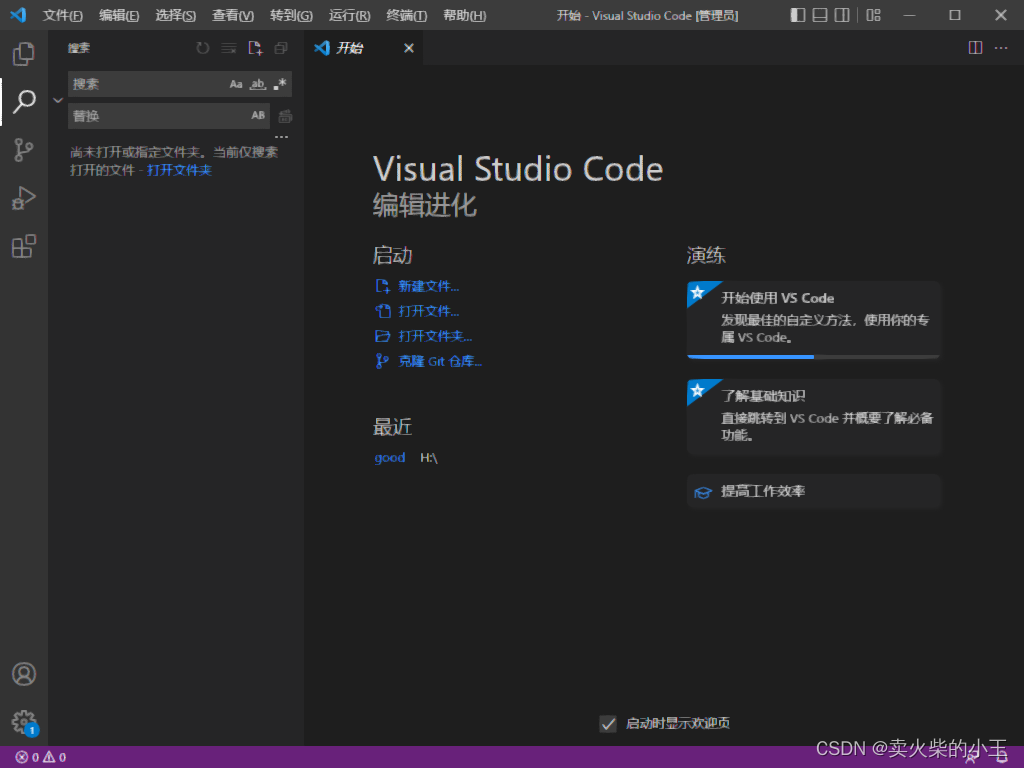
Task: Click the H:\ recent path text
Action: [x=428, y=458]
